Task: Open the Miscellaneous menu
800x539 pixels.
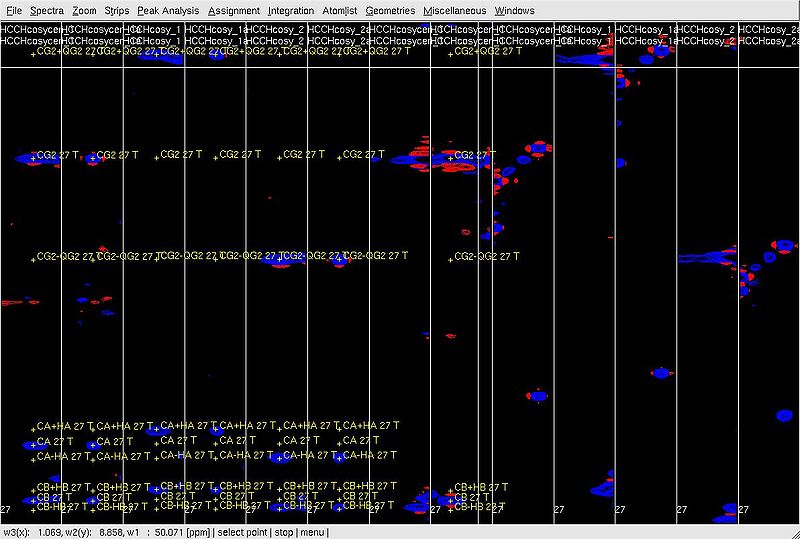Action: click(455, 10)
